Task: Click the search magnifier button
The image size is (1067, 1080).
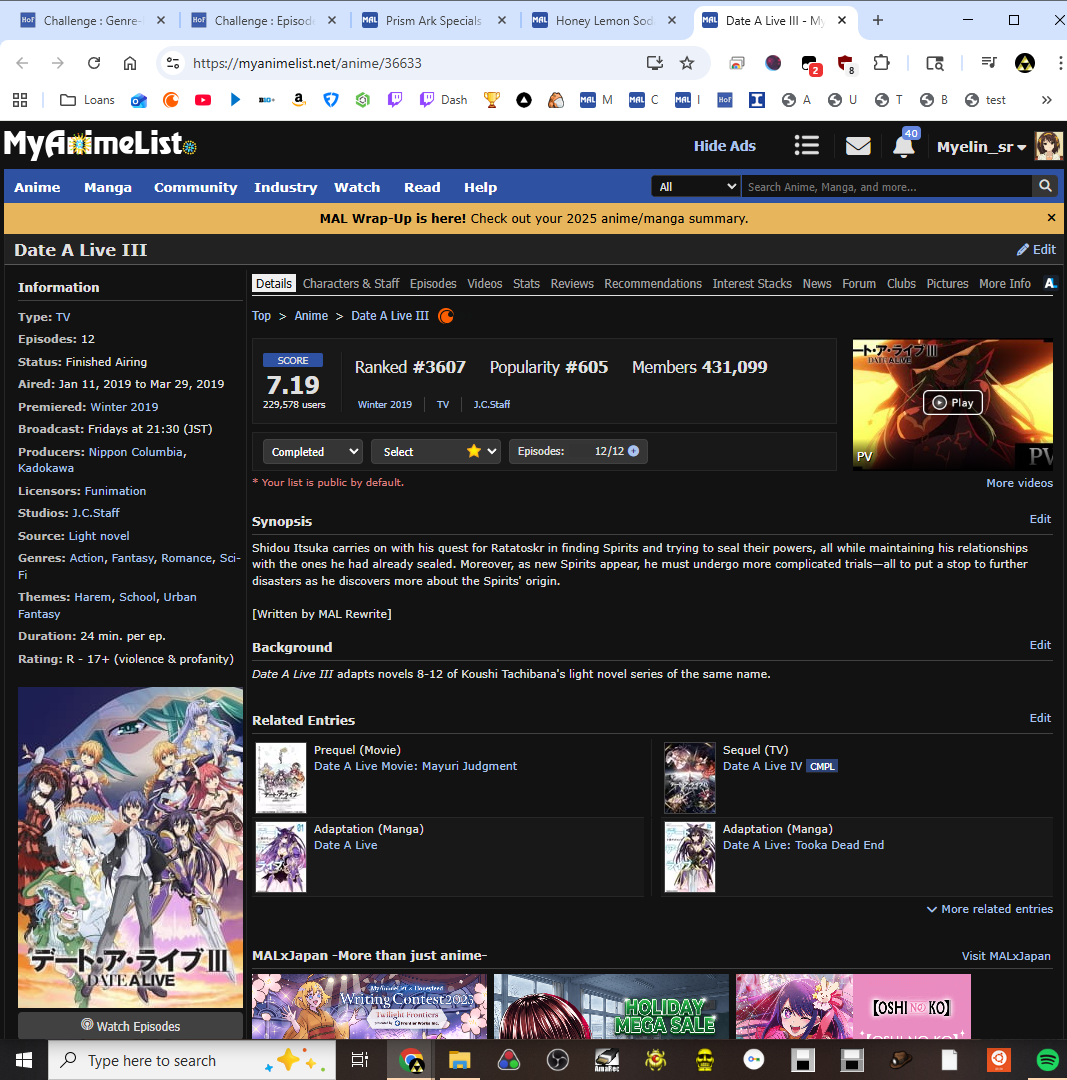Action: tap(1045, 186)
